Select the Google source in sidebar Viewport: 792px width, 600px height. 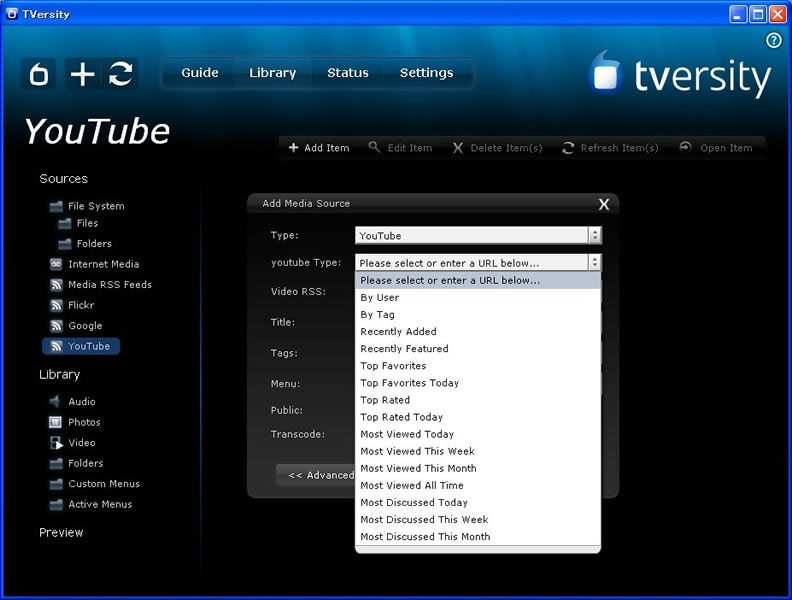coord(85,326)
